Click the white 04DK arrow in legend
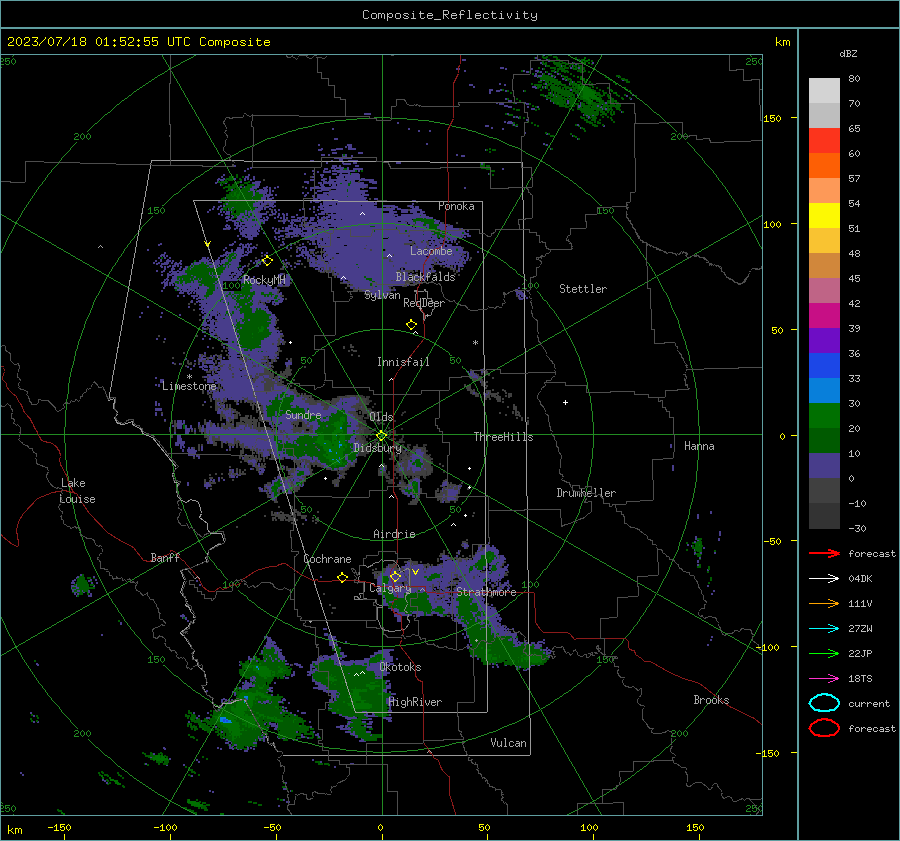 [824, 578]
